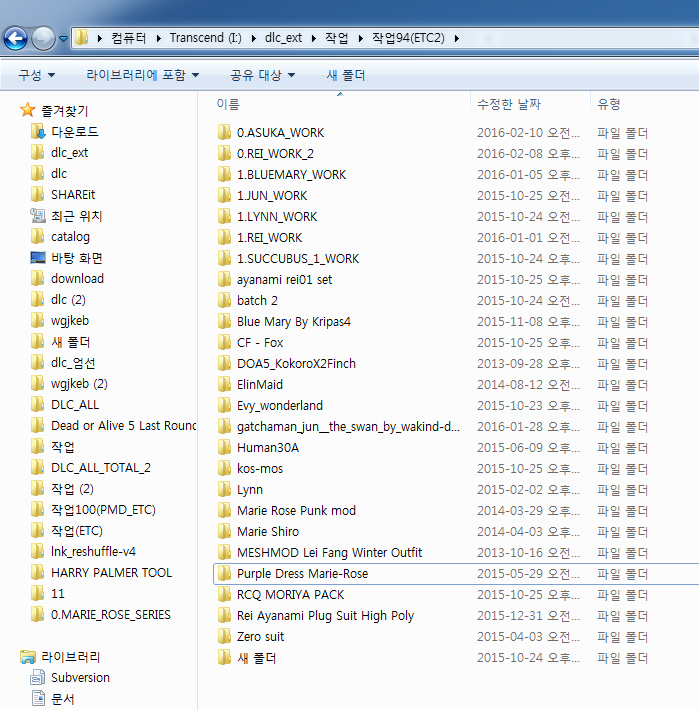Click the Back navigation arrow button
This screenshot has width=699, height=710.
pos(15,39)
